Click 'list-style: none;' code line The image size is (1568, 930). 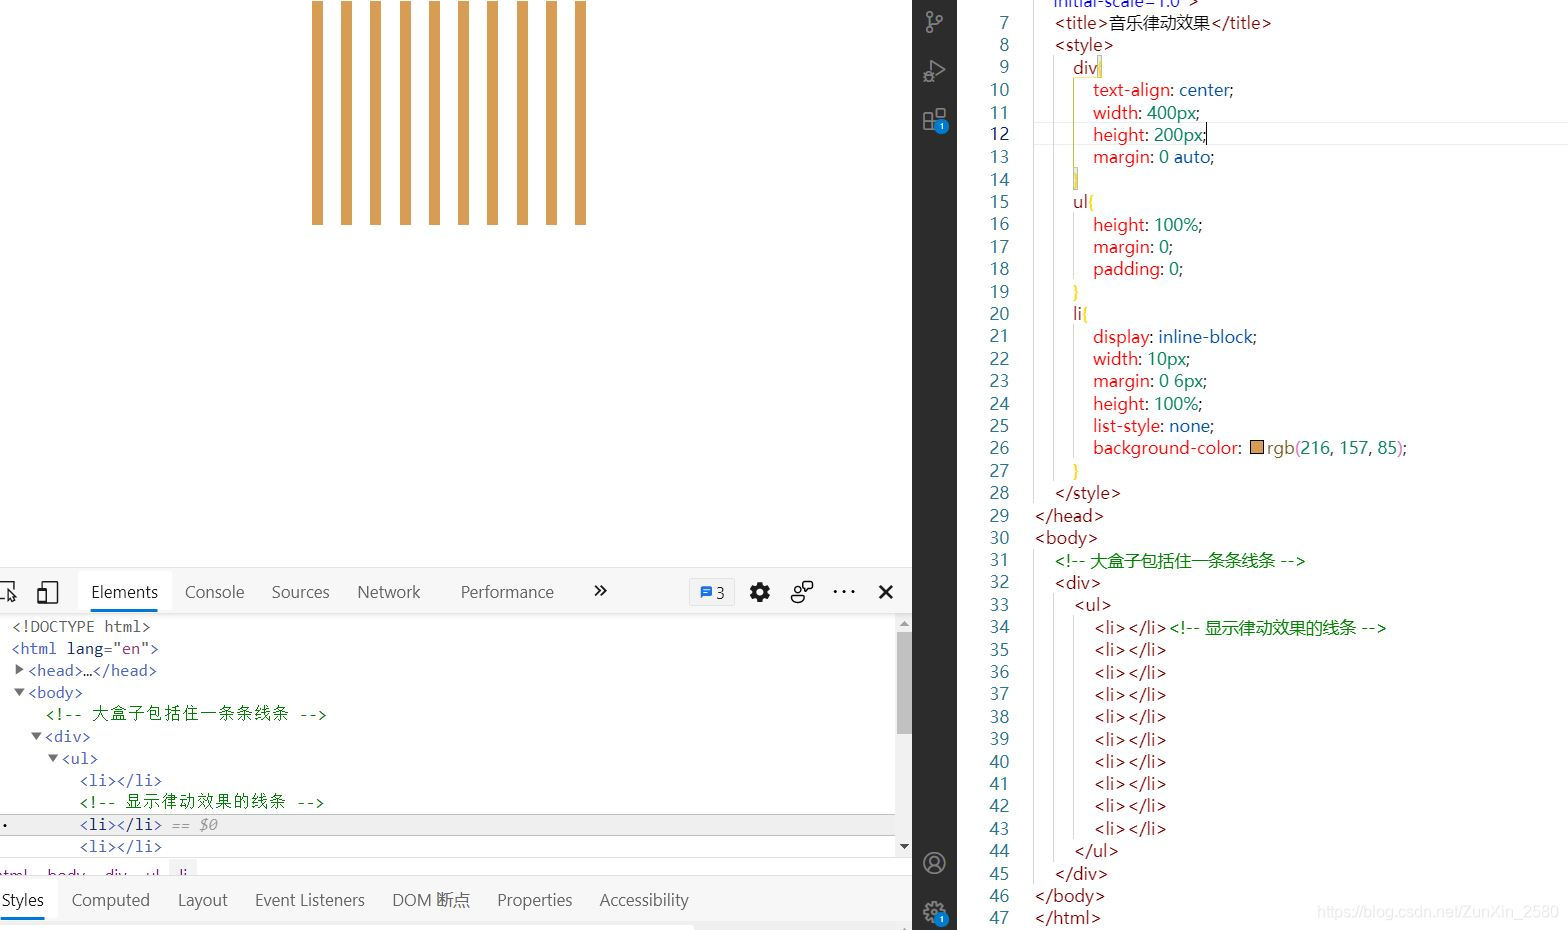pos(1153,426)
